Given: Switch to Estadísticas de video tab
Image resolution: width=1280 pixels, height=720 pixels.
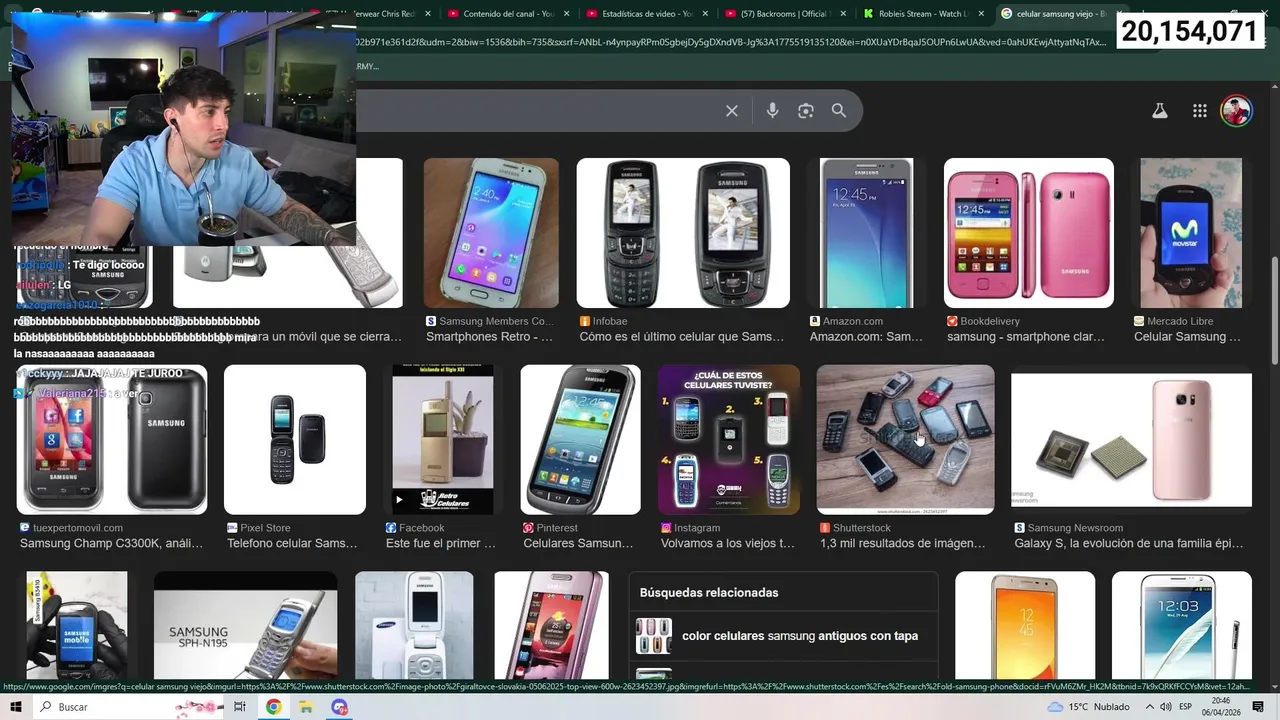Looking at the screenshot, I should coord(646,14).
